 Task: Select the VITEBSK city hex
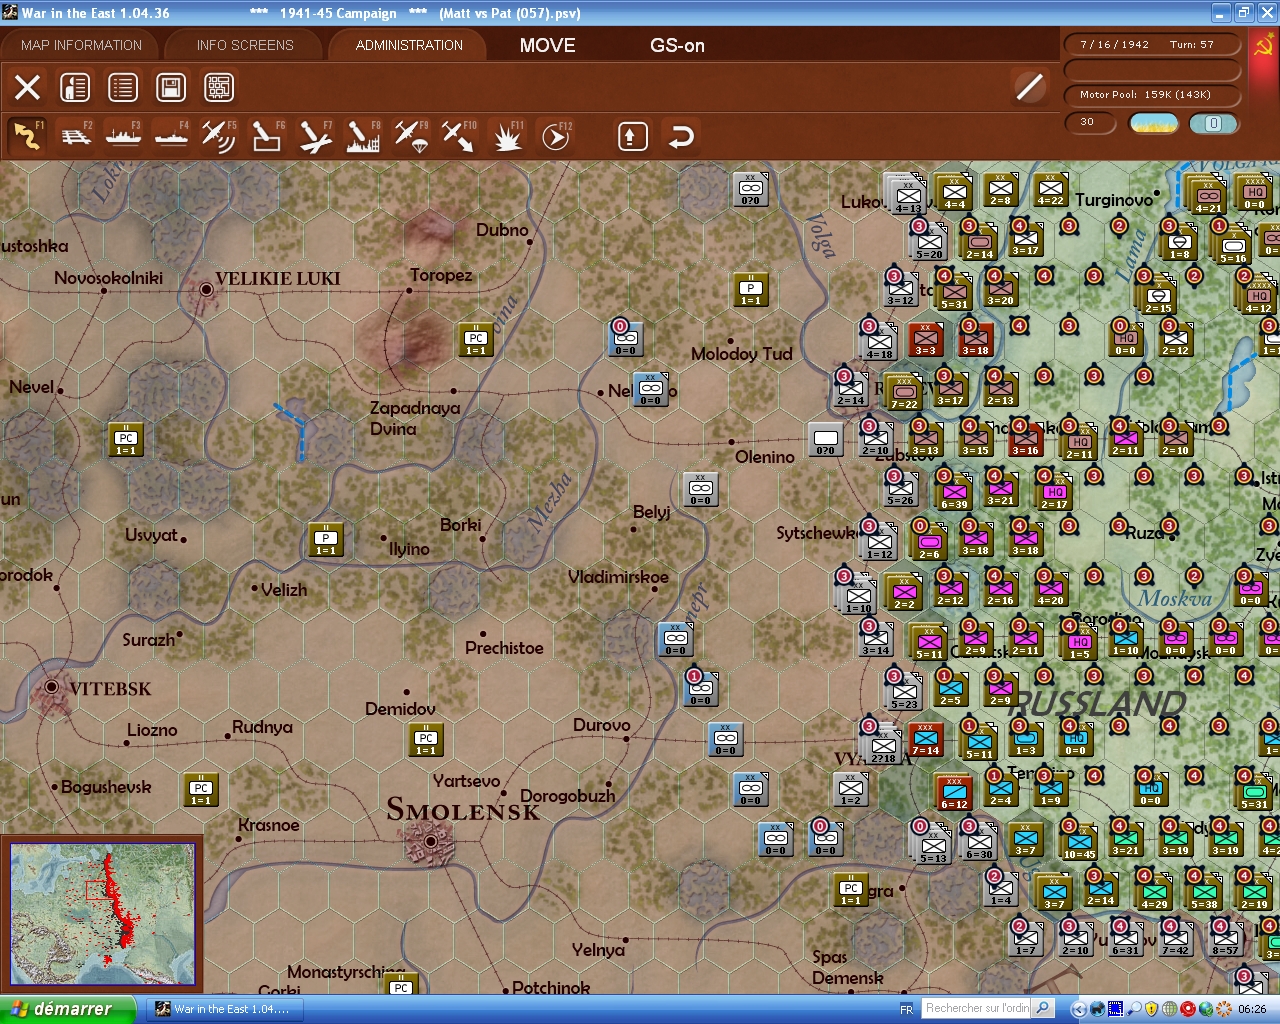(x=51, y=687)
